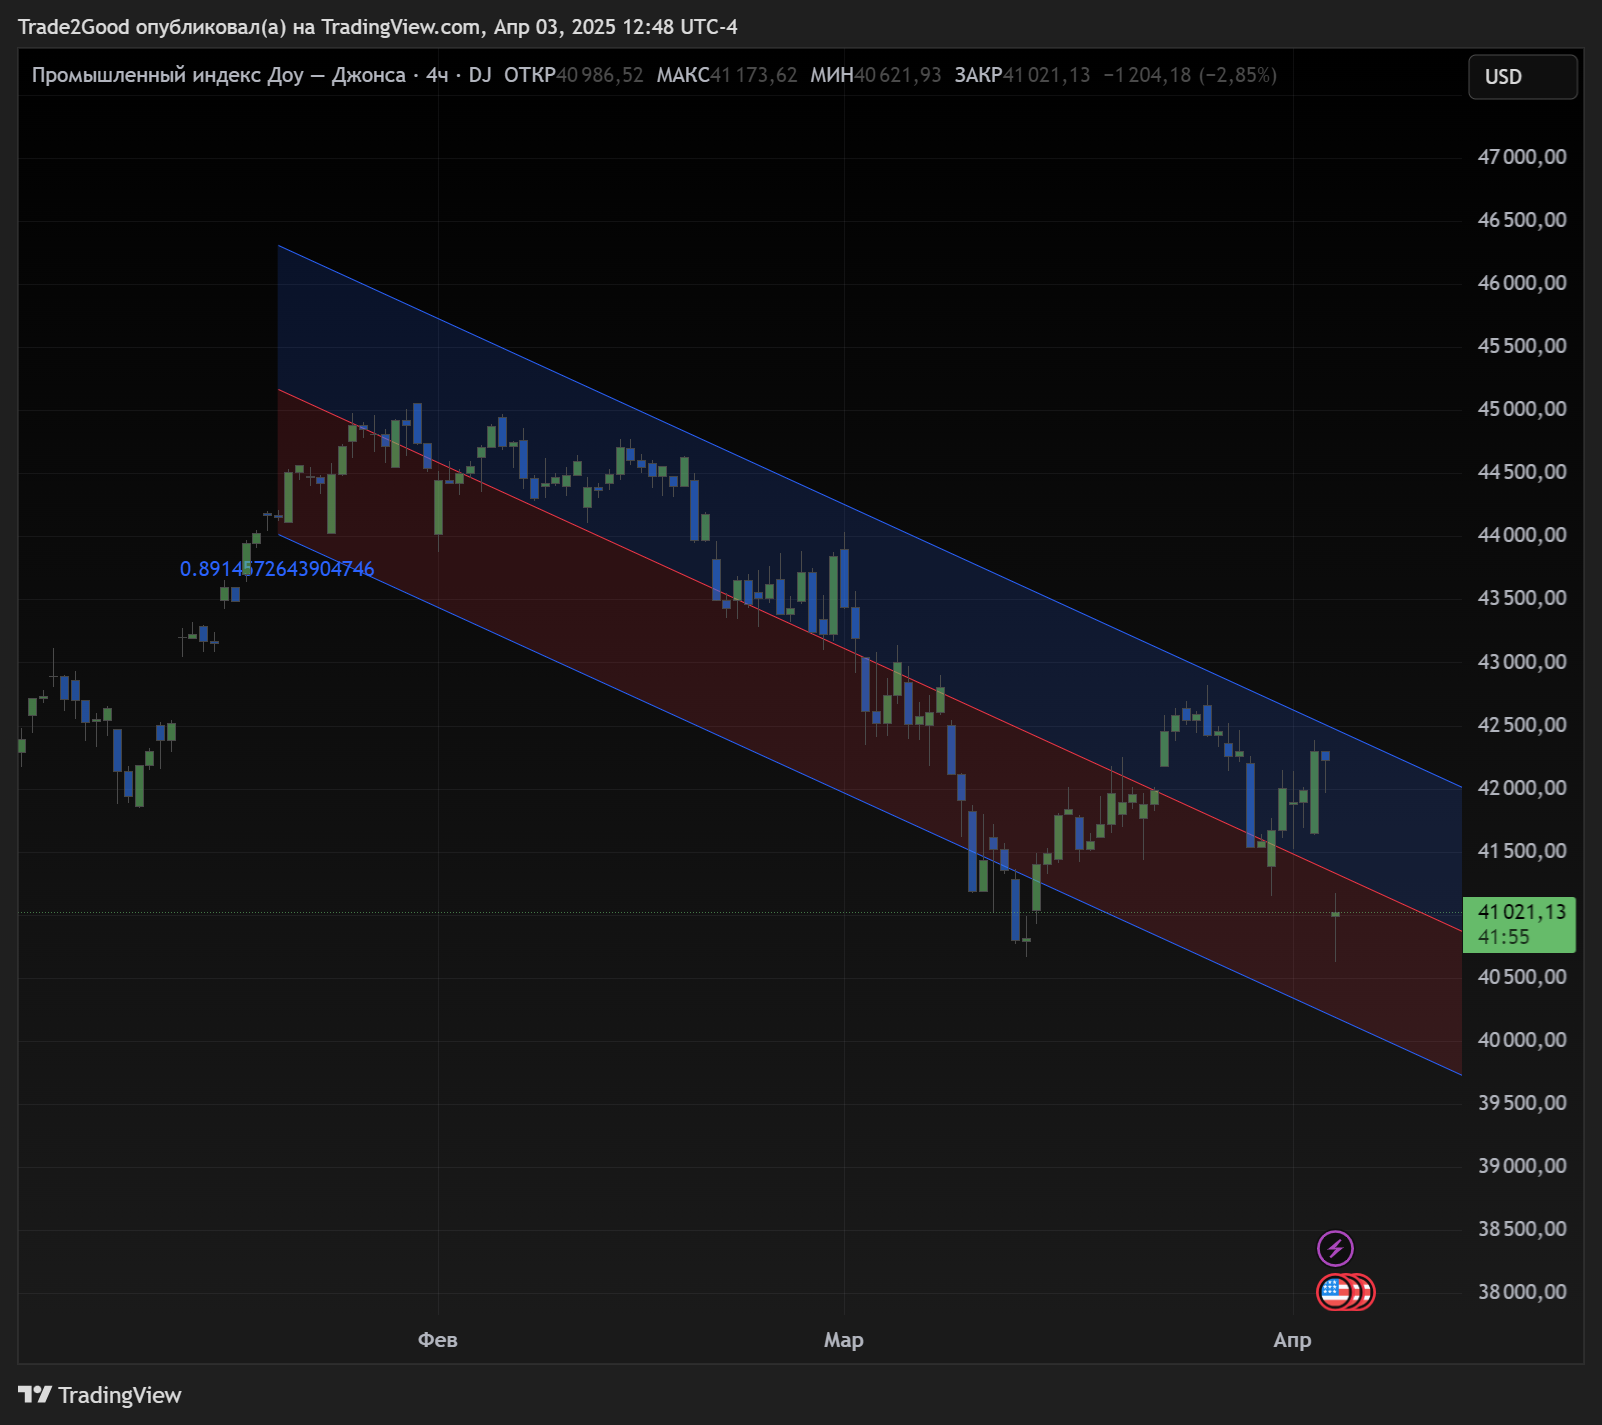Click the green 41 021,13 current price label
Screen dimensions: 1602x1425
pyautogui.click(x=1519, y=913)
